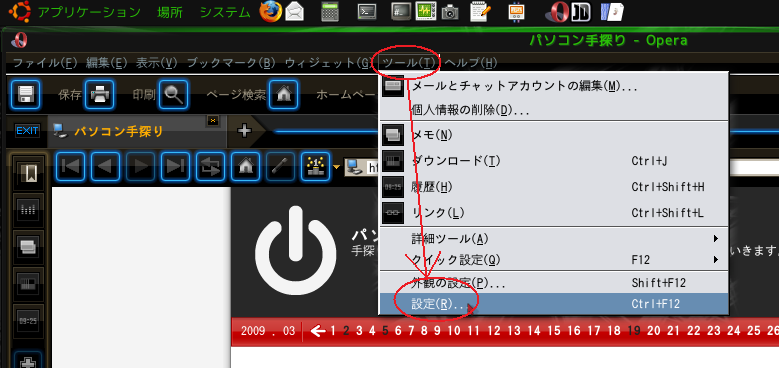This screenshot has height=368, width=779.
Task: Open the ウィジェット(G) menu
Action: point(328,63)
